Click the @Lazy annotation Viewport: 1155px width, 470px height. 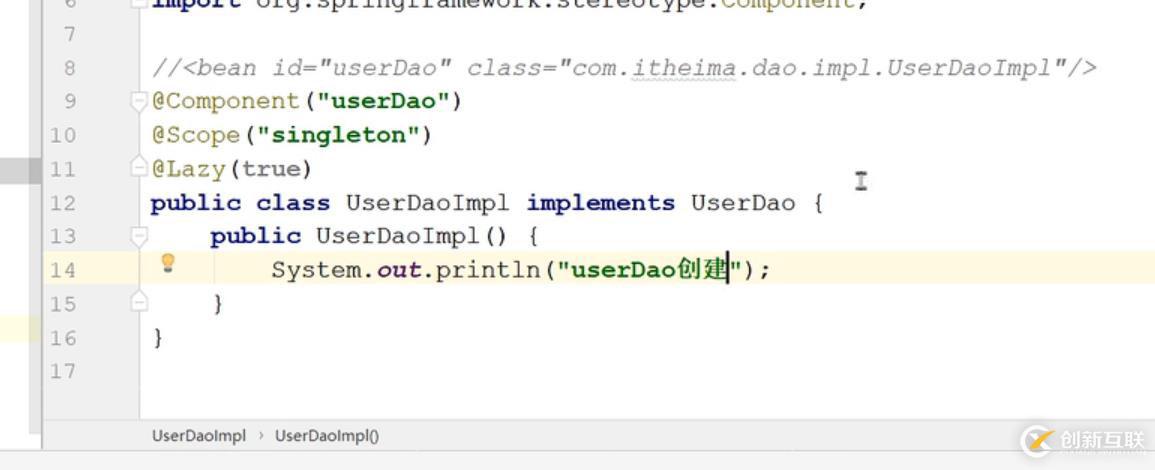tap(188, 169)
